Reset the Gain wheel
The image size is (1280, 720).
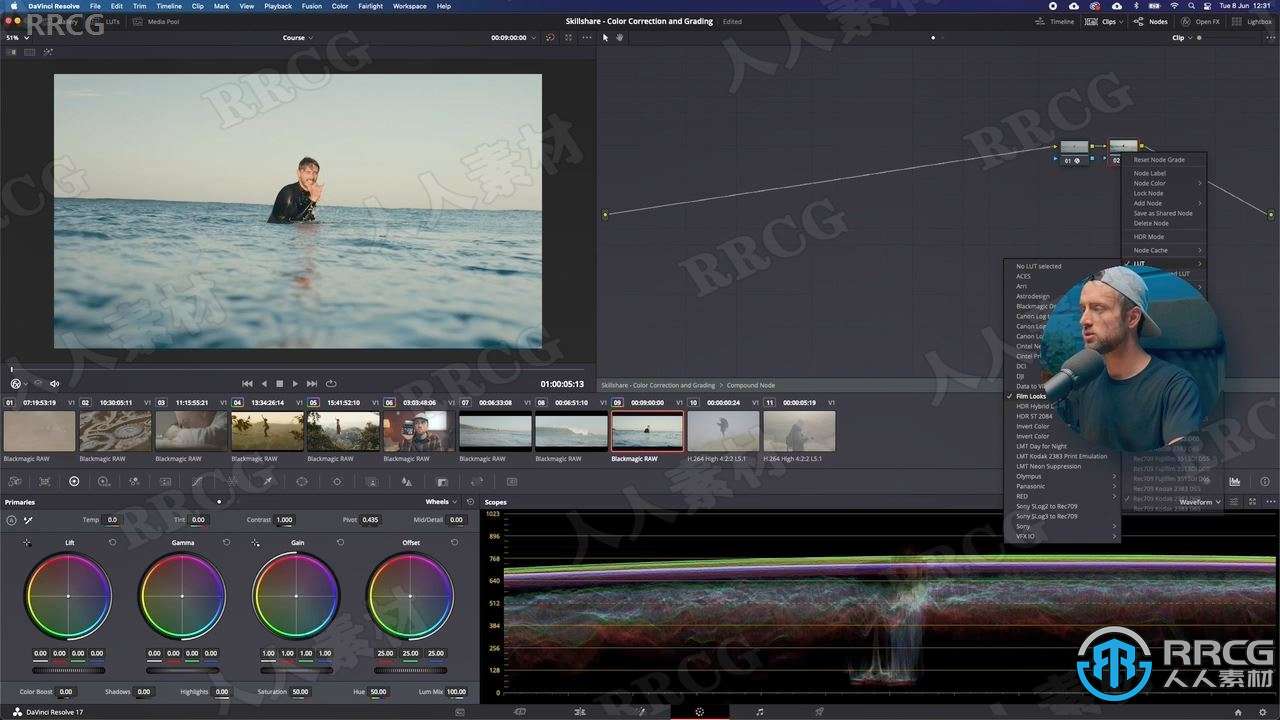340,542
